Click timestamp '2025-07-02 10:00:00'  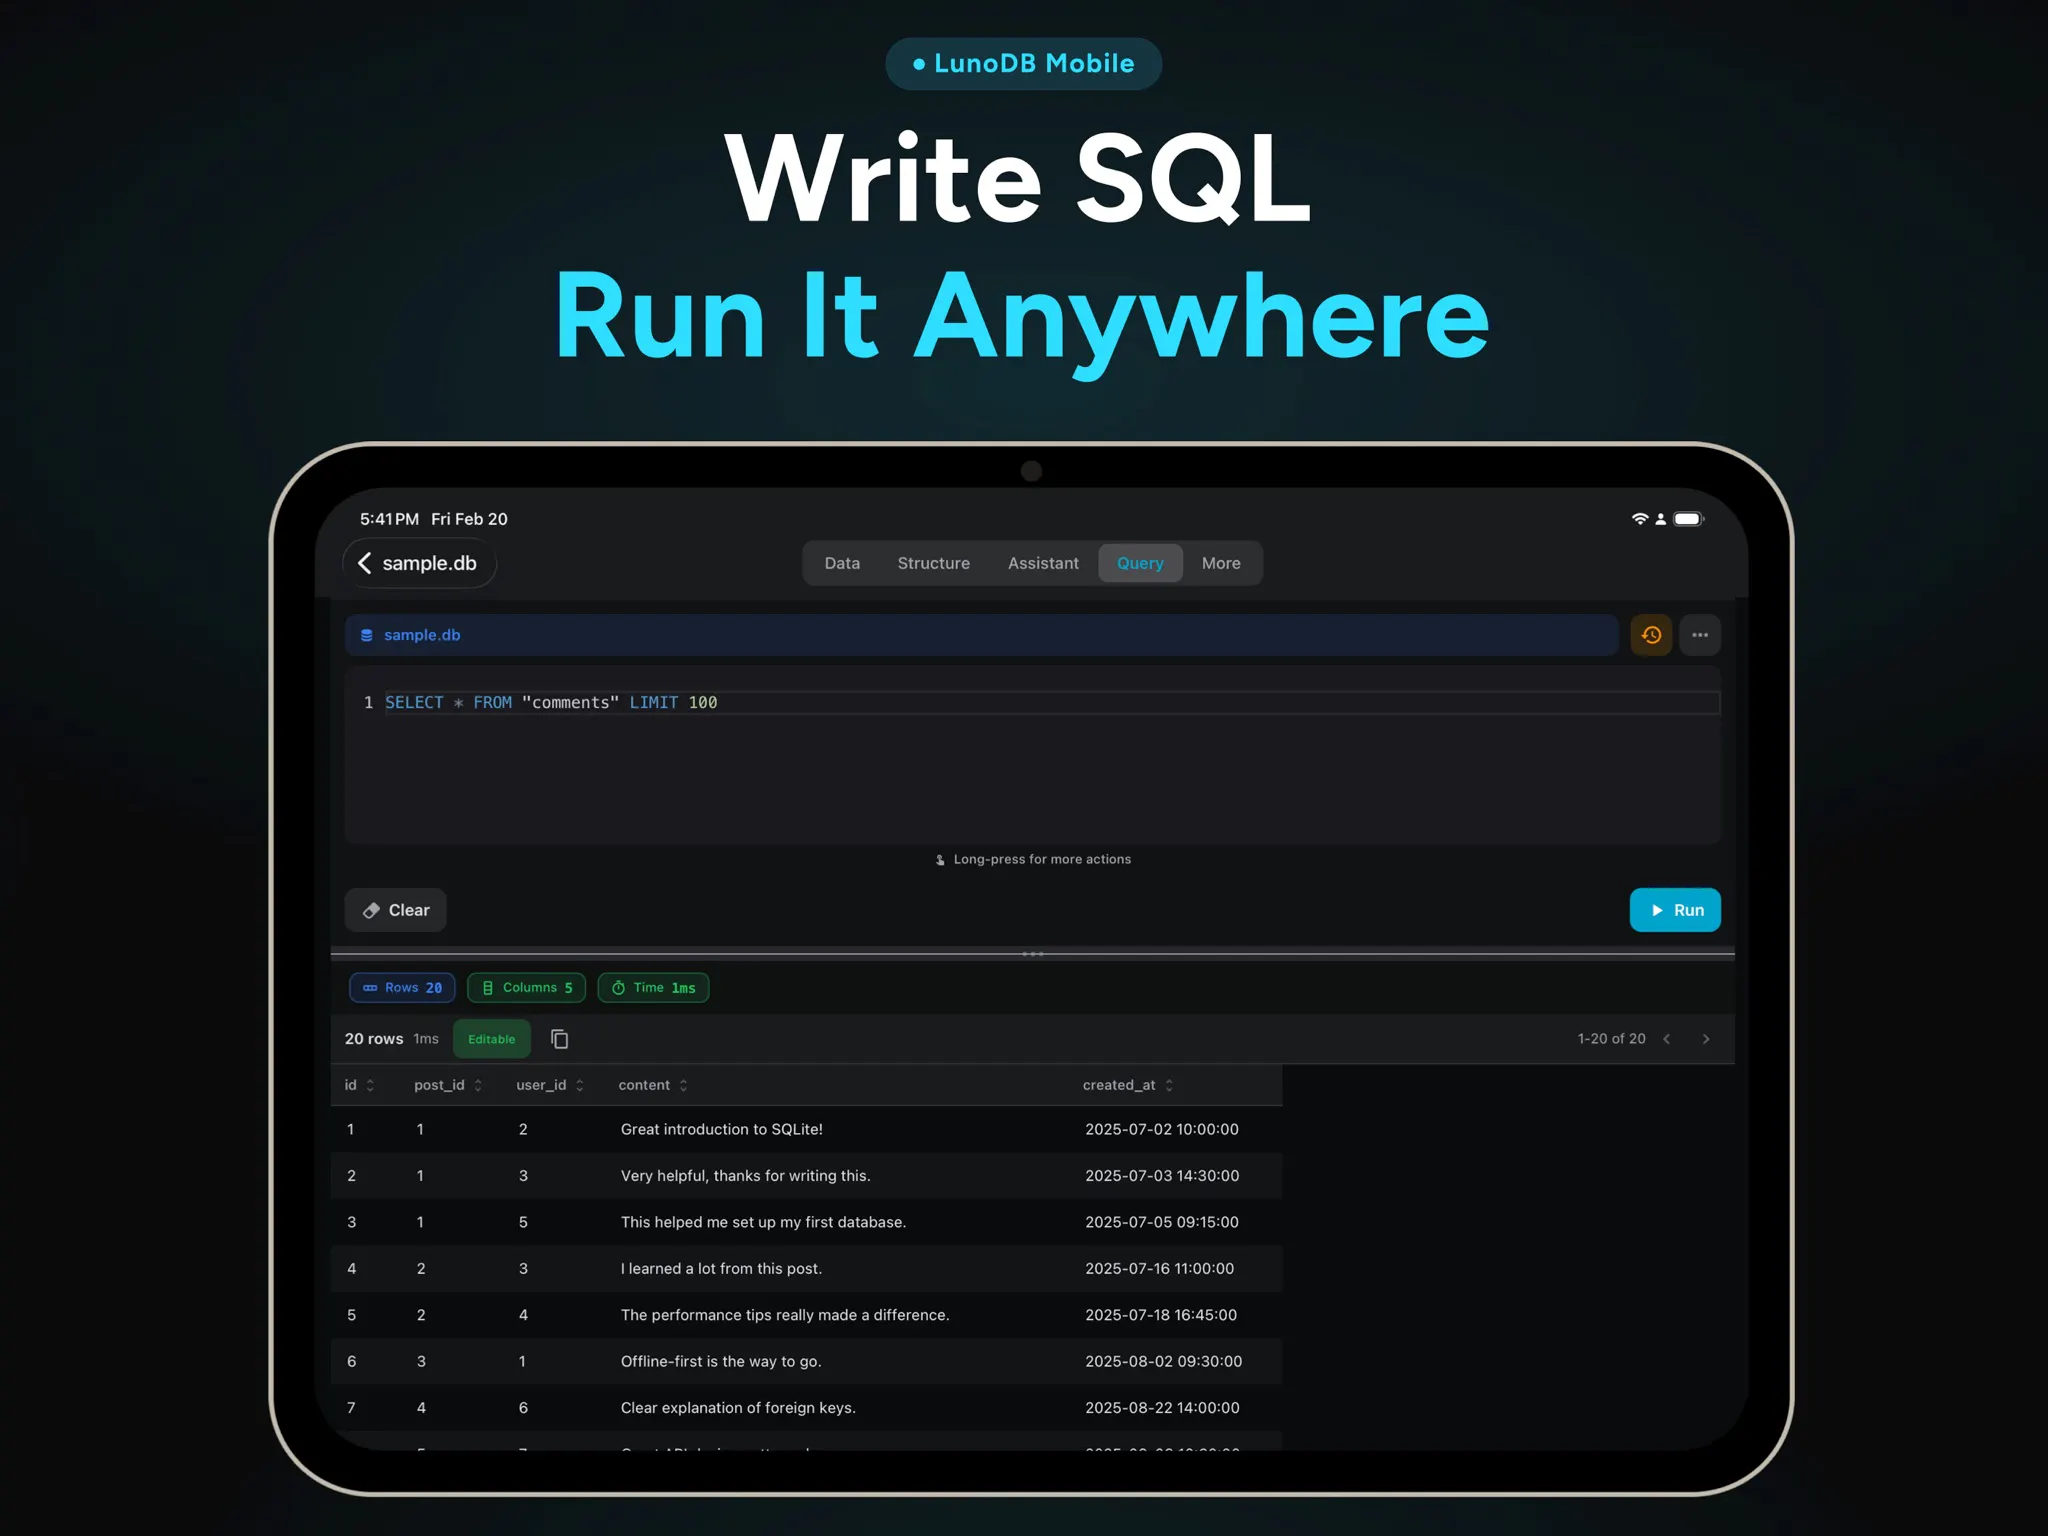(1162, 1129)
